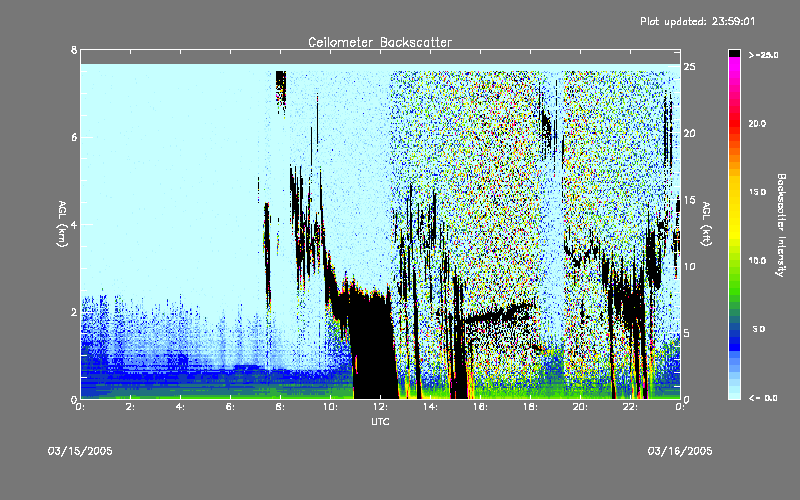The image size is (800, 500).
Task: Click the "Ceilometer Backscatter" plot title
Action: (x=380, y=42)
